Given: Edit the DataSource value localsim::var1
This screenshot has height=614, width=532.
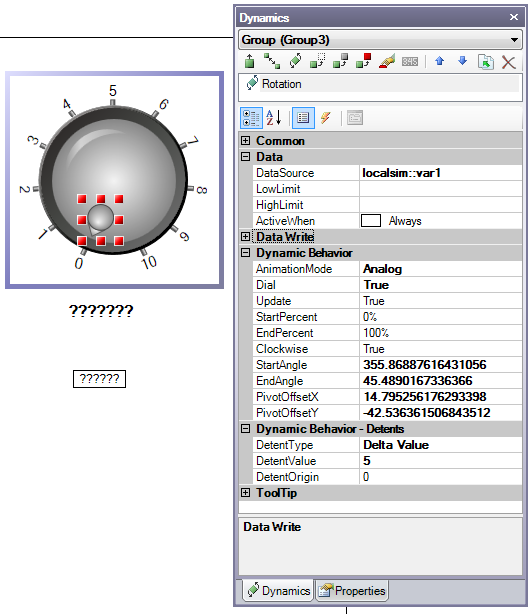Looking at the screenshot, I should click(x=440, y=173).
